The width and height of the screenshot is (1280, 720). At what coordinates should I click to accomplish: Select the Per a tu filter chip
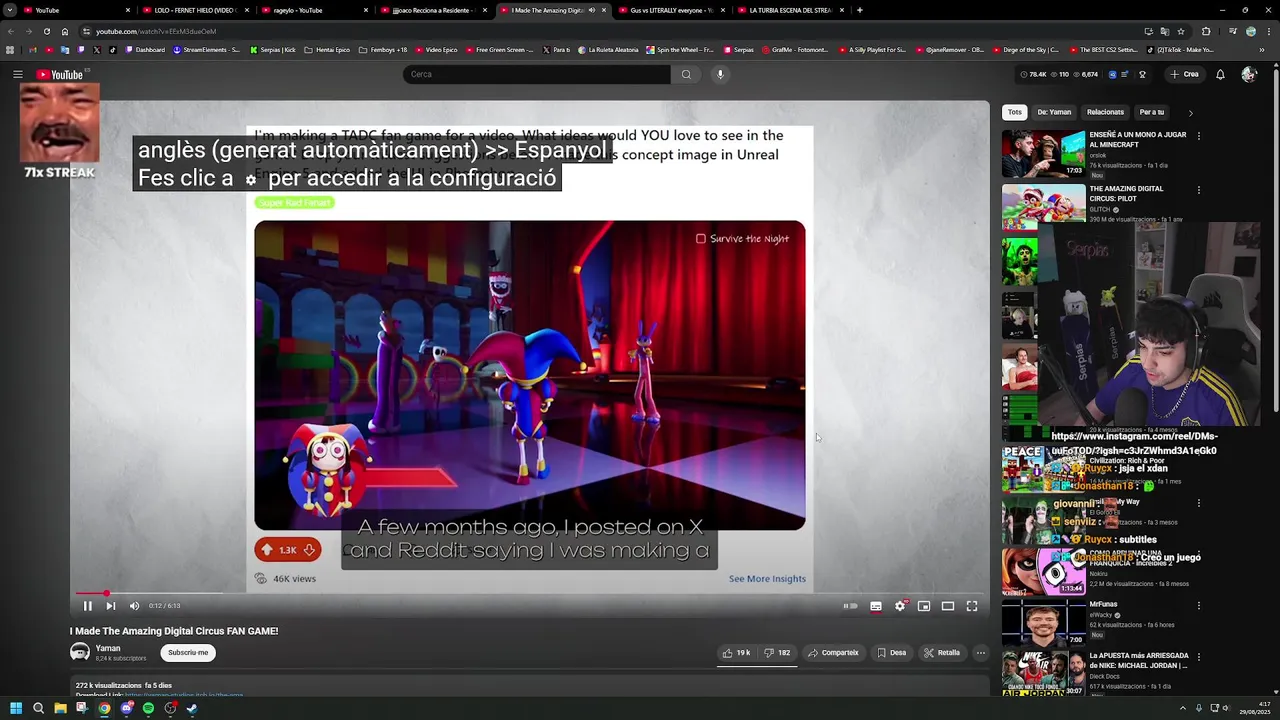tap(1152, 112)
